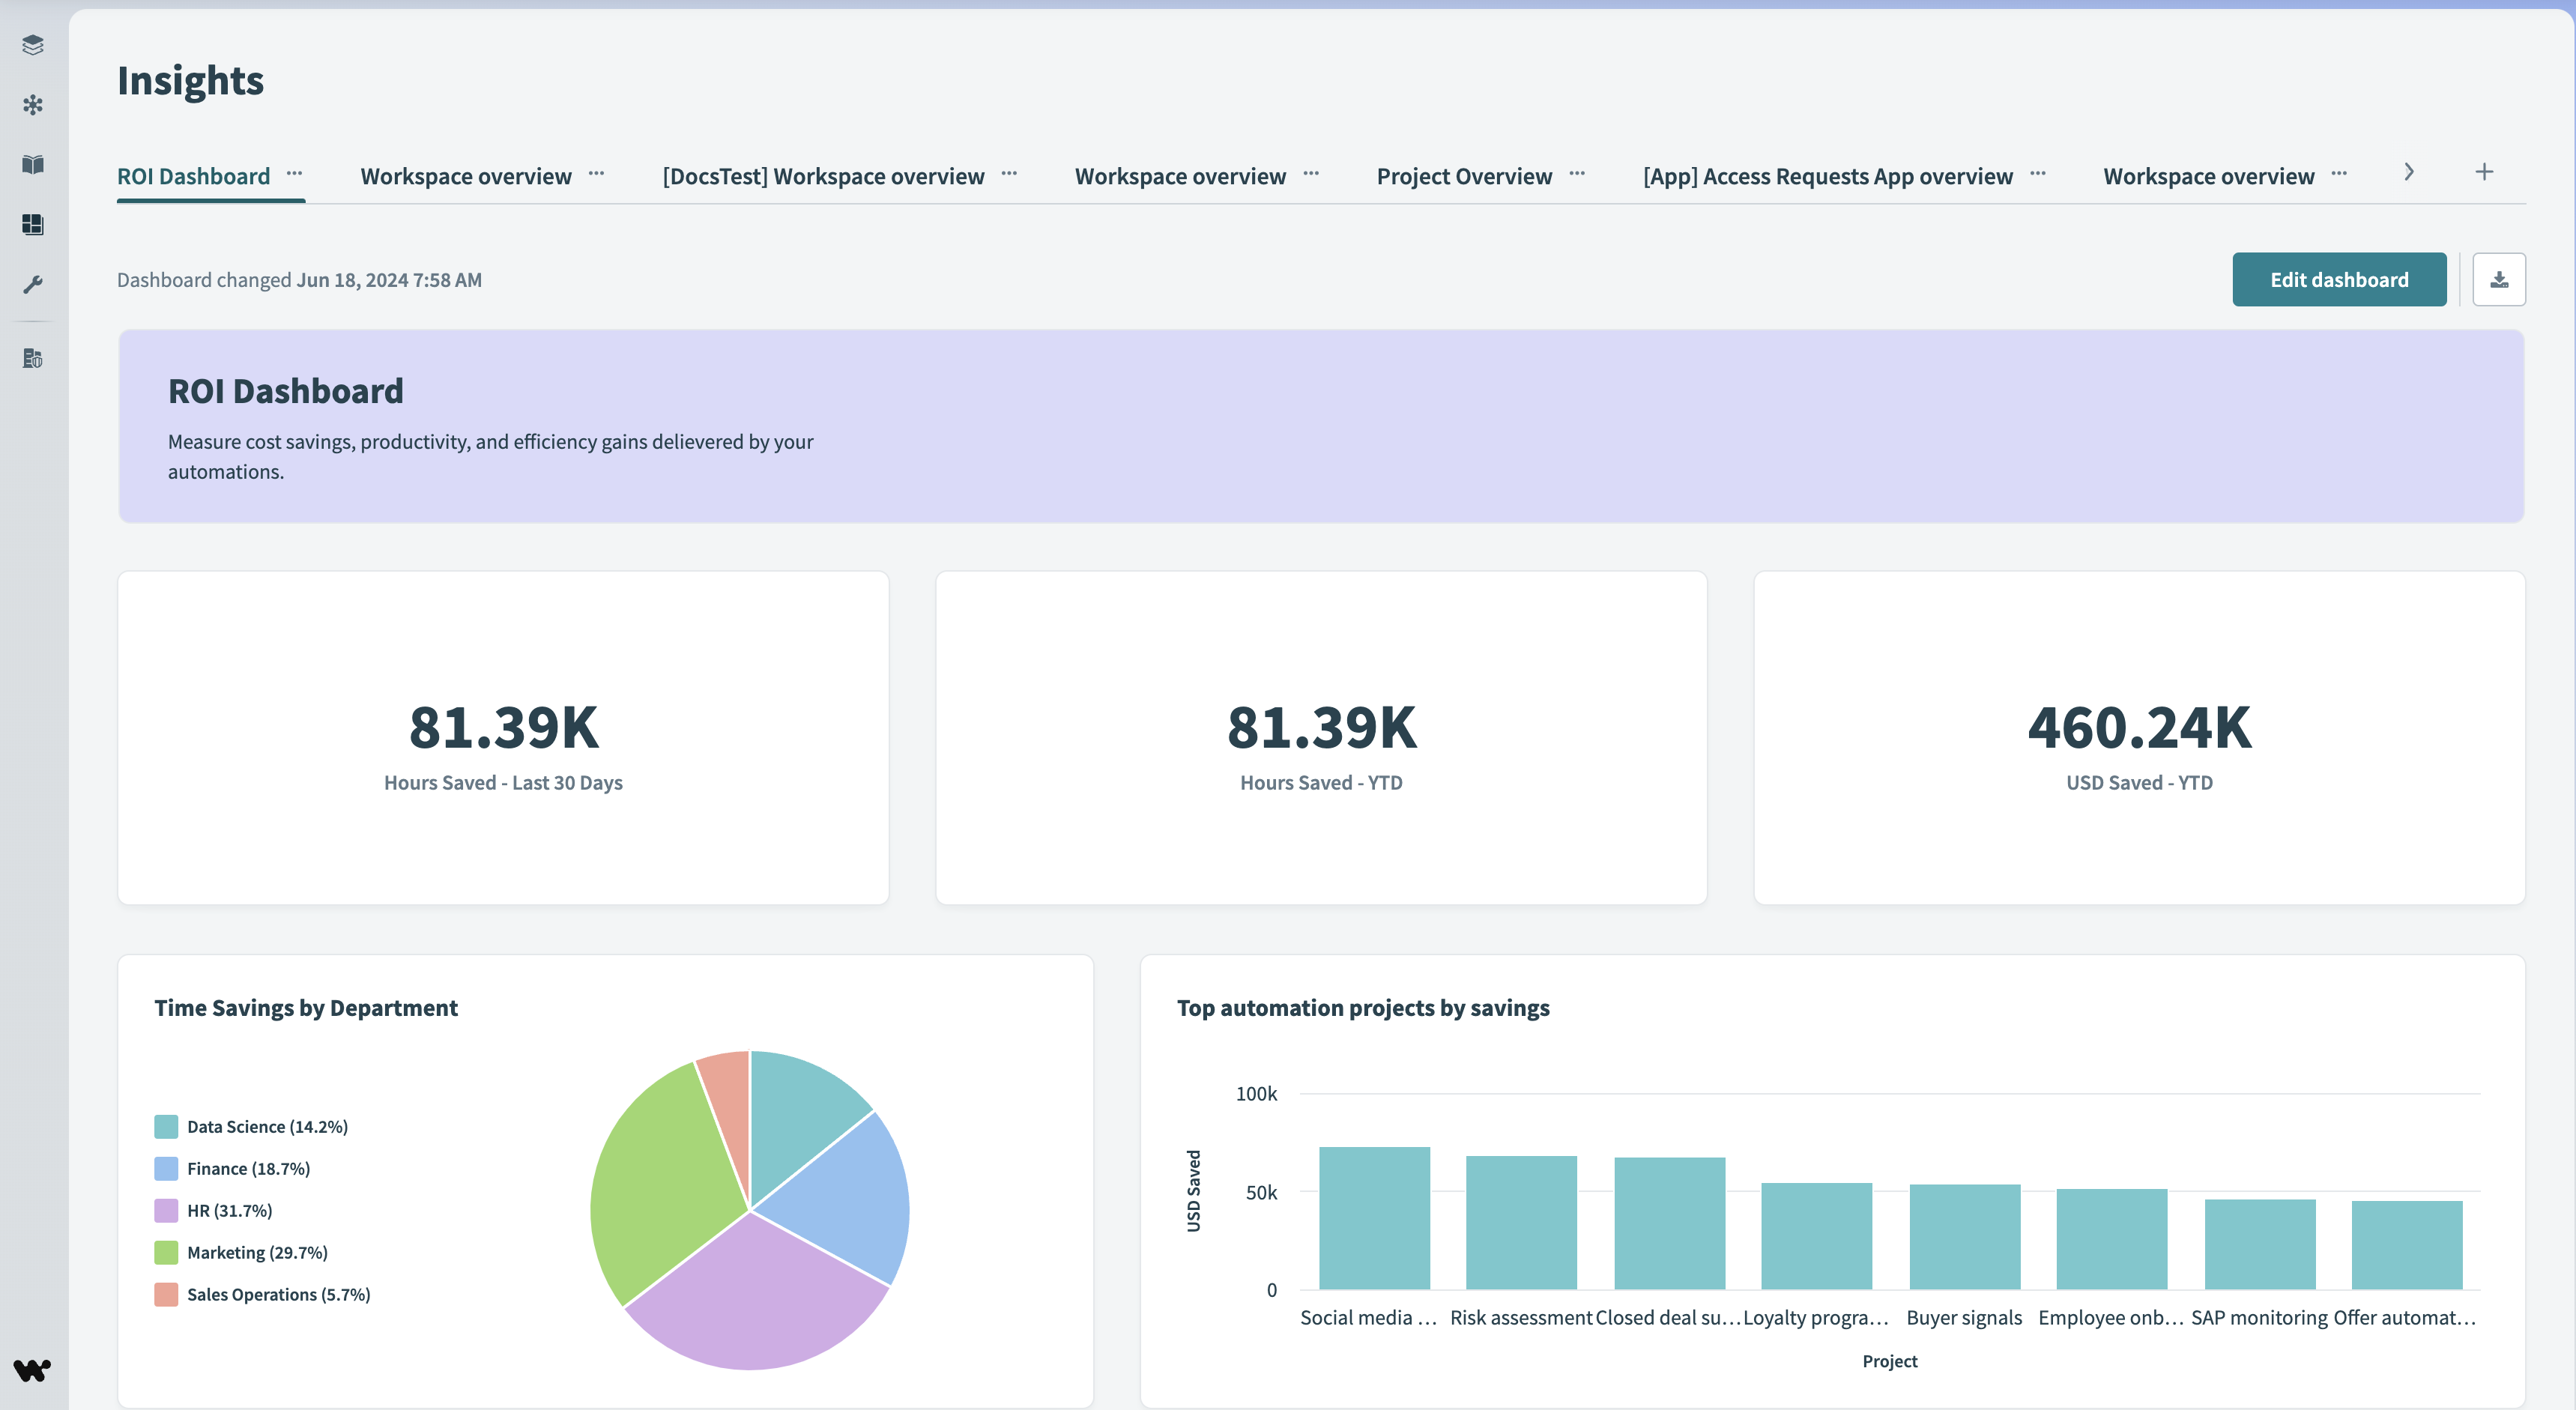Open the Library using the book icon
The height and width of the screenshot is (1410, 2576).
point(33,163)
